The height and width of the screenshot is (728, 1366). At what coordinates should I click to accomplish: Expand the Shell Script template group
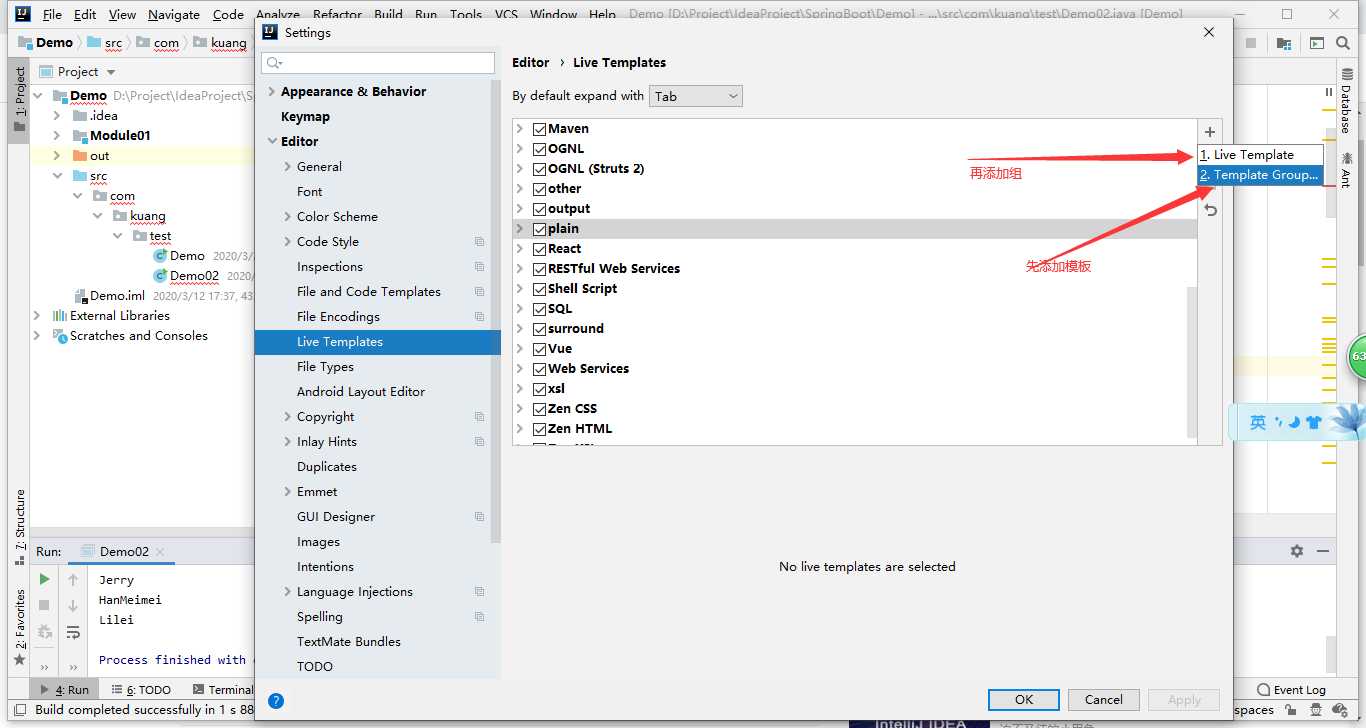pos(520,289)
